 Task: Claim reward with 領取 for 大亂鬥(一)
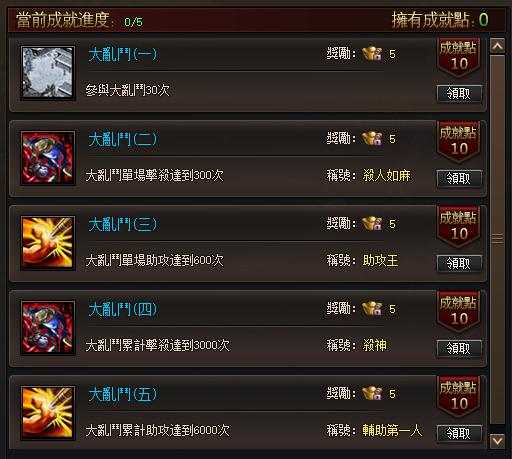click(459, 94)
